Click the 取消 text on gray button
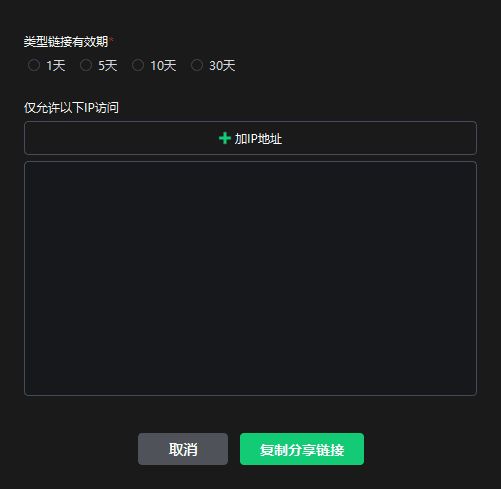The height and width of the screenshot is (489, 501). pyautogui.click(x=183, y=449)
